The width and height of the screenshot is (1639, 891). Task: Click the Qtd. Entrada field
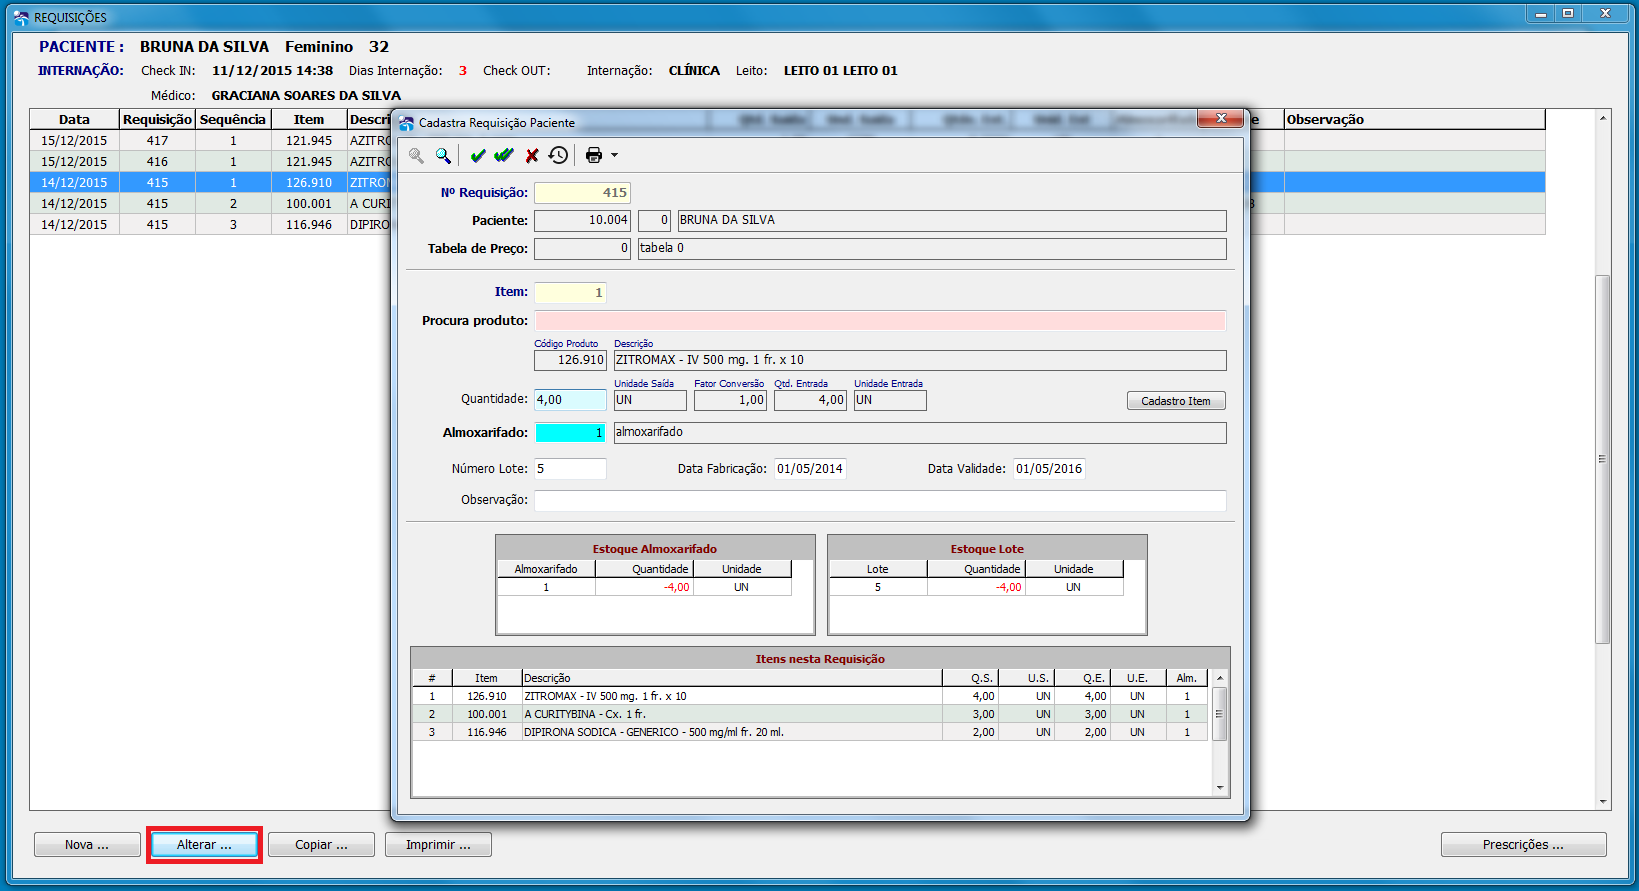tap(810, 400)
